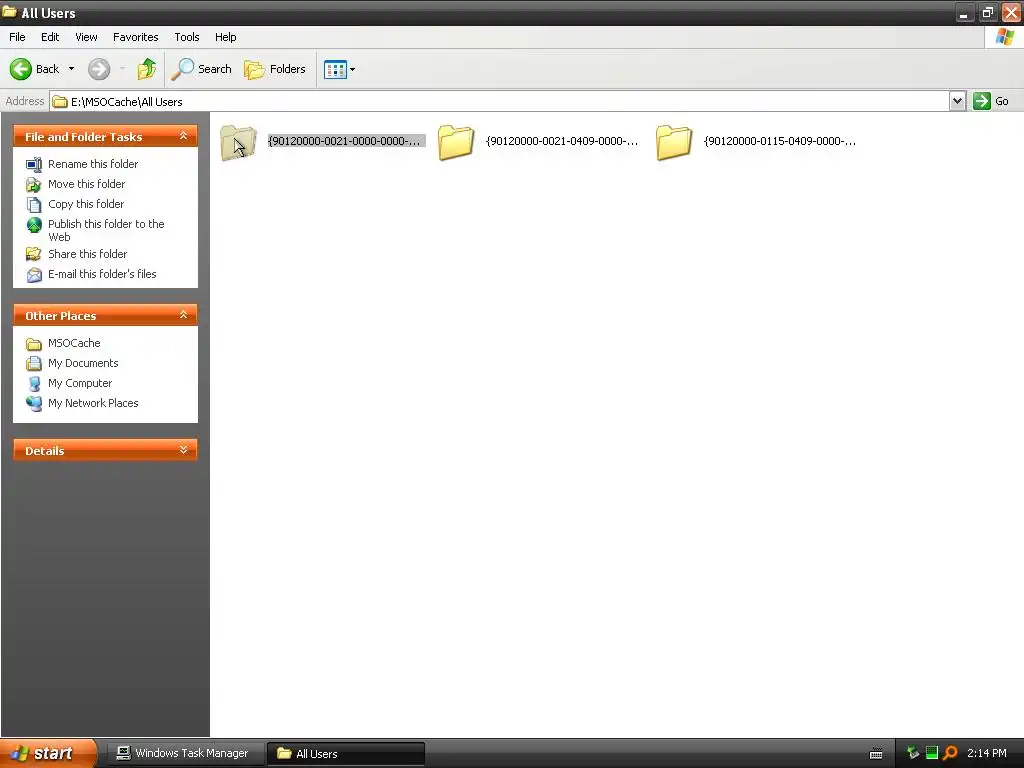
Task: Toggle the Folders tree pane
Action: [x=275, y=69]
